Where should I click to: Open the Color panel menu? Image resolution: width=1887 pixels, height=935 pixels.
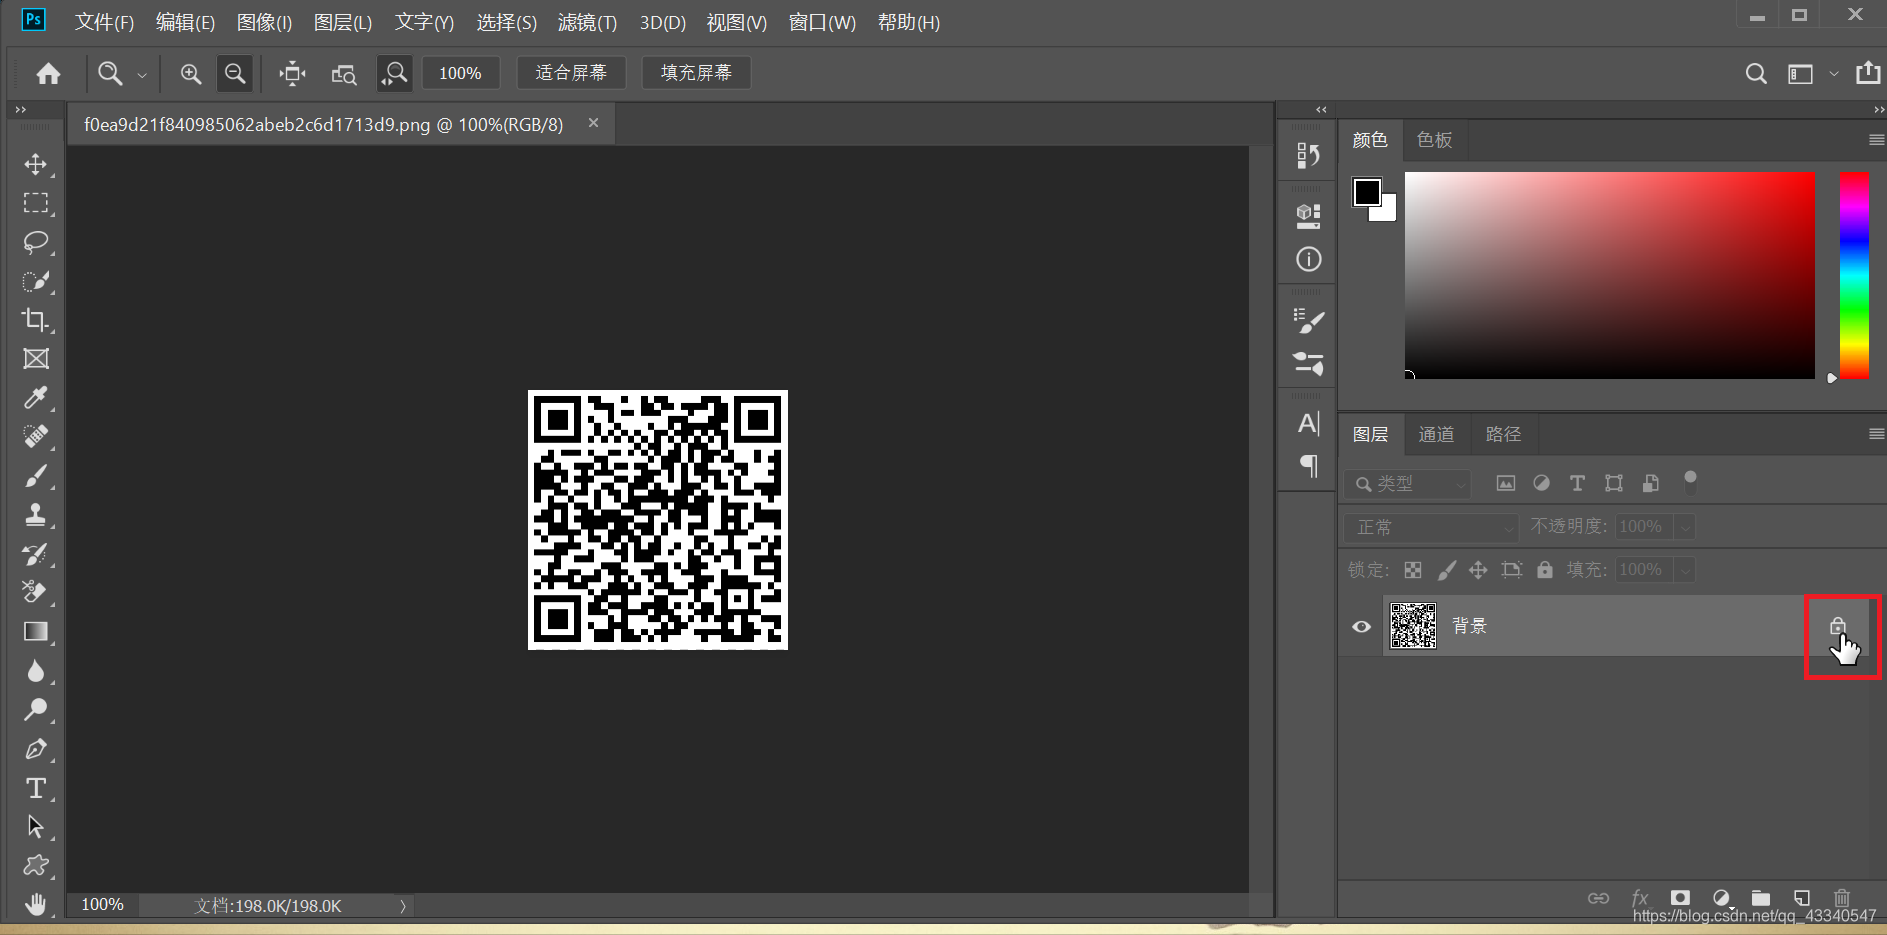coord(1876,140)
